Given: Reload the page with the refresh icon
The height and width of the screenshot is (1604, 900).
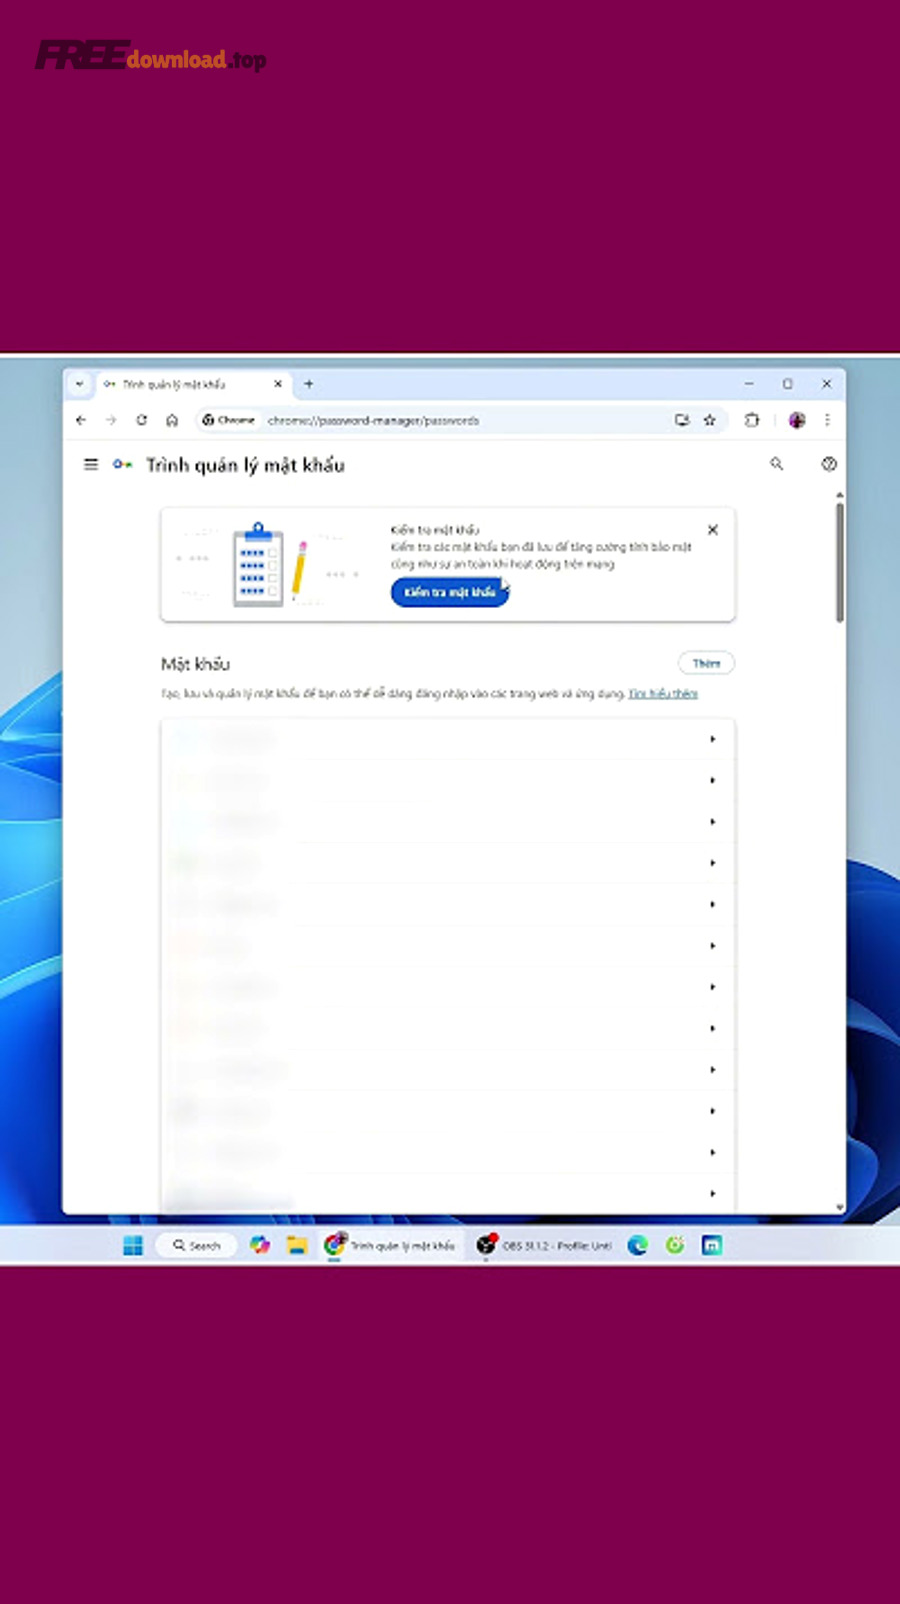Looking at the screenshot, I should (142, 421).
